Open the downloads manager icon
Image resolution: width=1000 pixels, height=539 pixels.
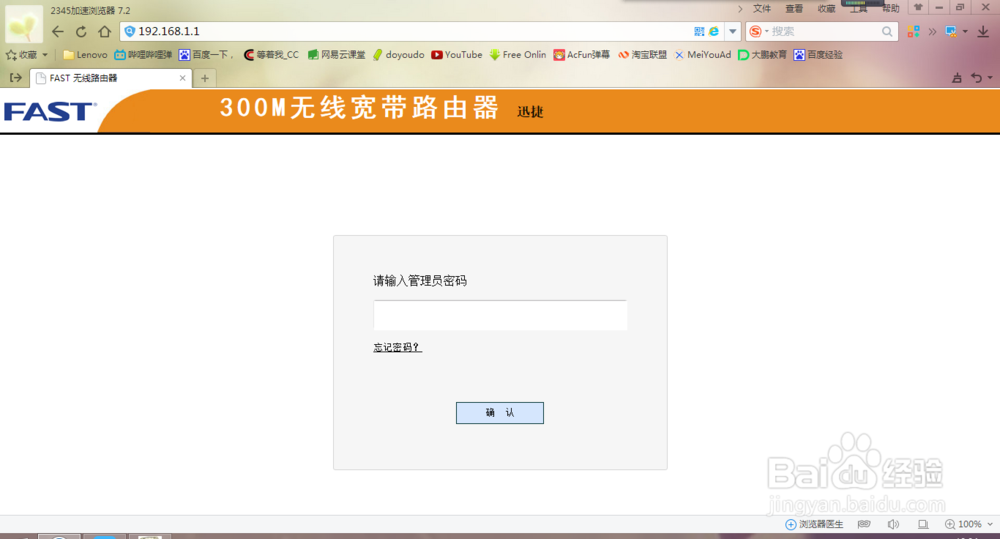click(983, 31)
